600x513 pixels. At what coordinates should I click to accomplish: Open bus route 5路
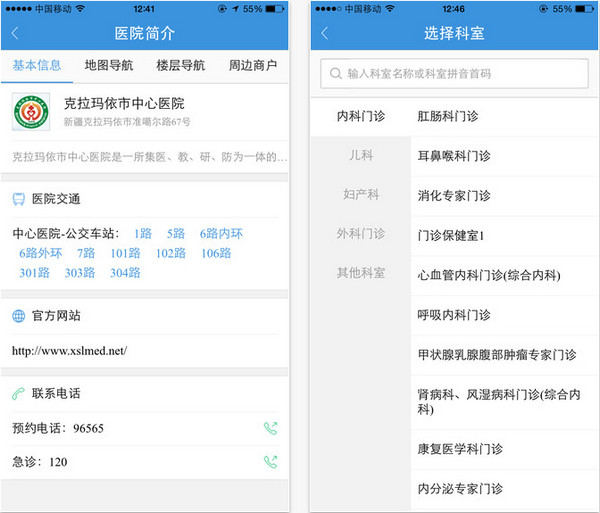pyautogui.click(x=176, y=233)
